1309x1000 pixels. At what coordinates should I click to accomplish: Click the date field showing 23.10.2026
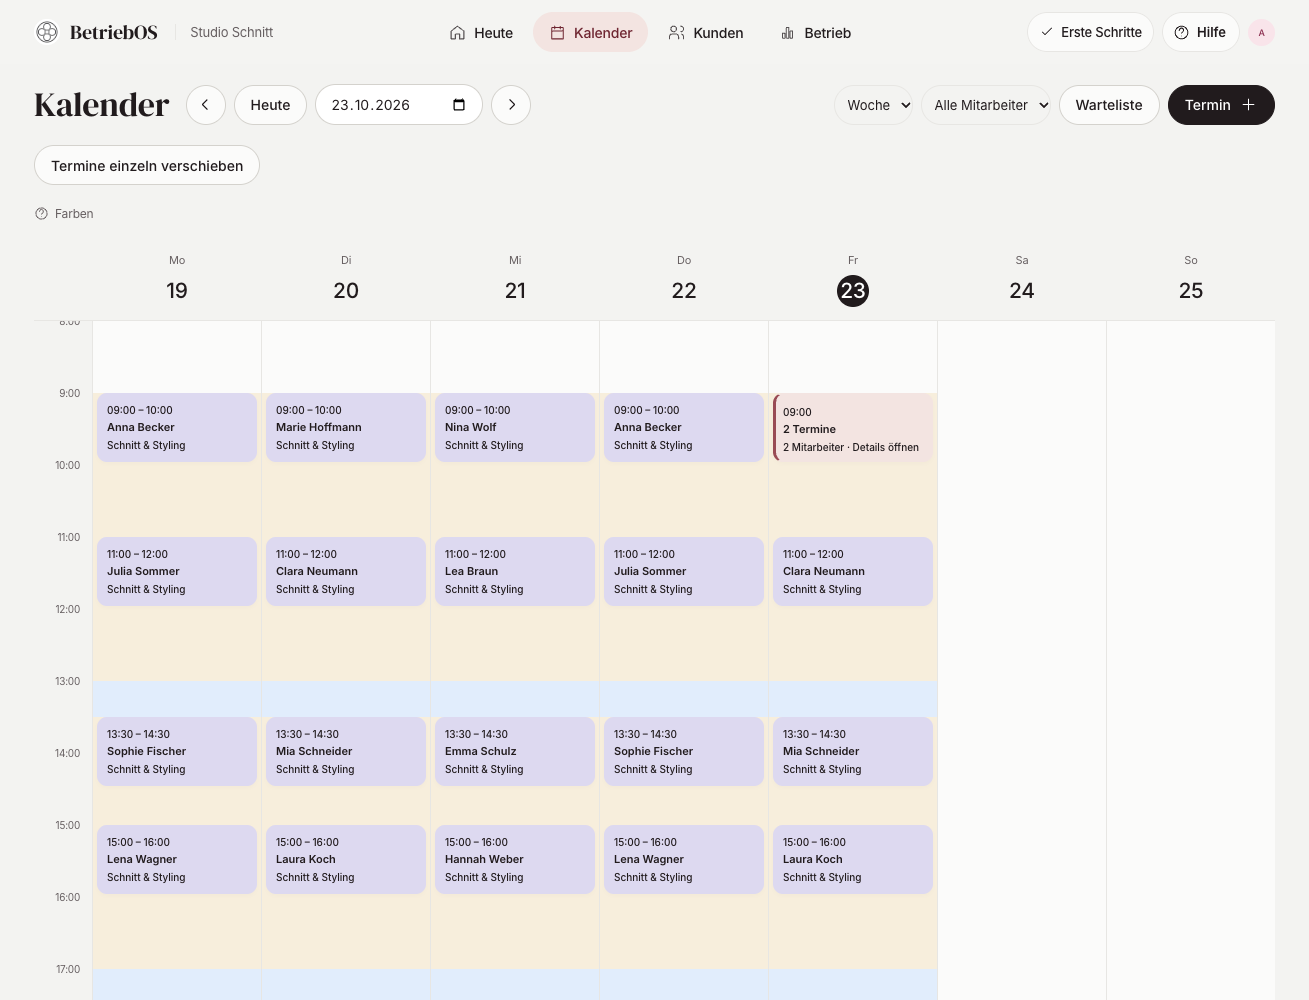[x=399, y=105]
